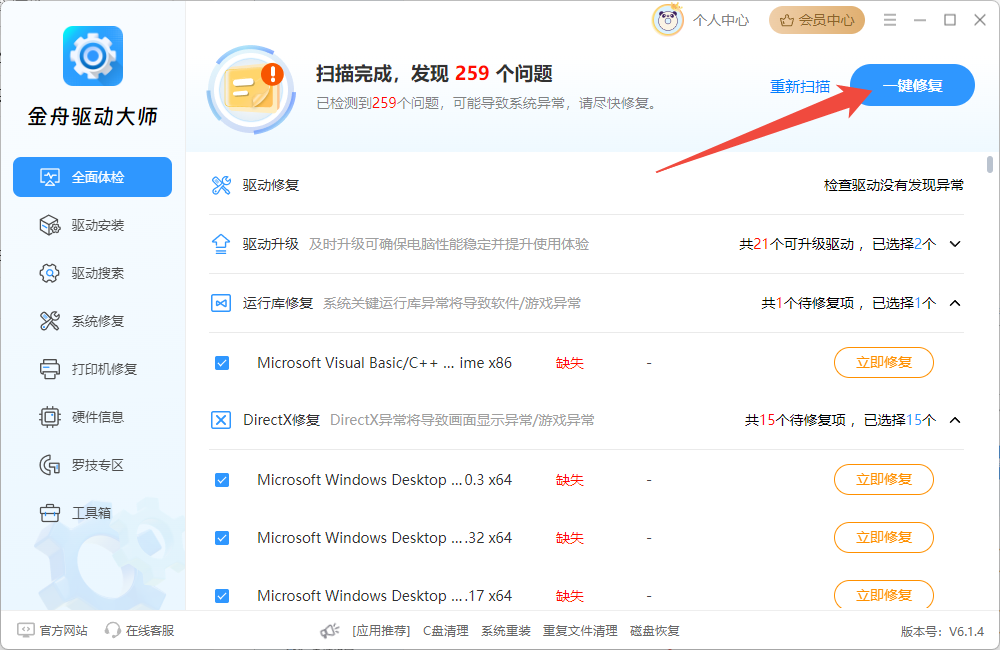Expand the 驱动升级 section chevron
This screenshot has height=650, width=1000.
coord(955,244)
